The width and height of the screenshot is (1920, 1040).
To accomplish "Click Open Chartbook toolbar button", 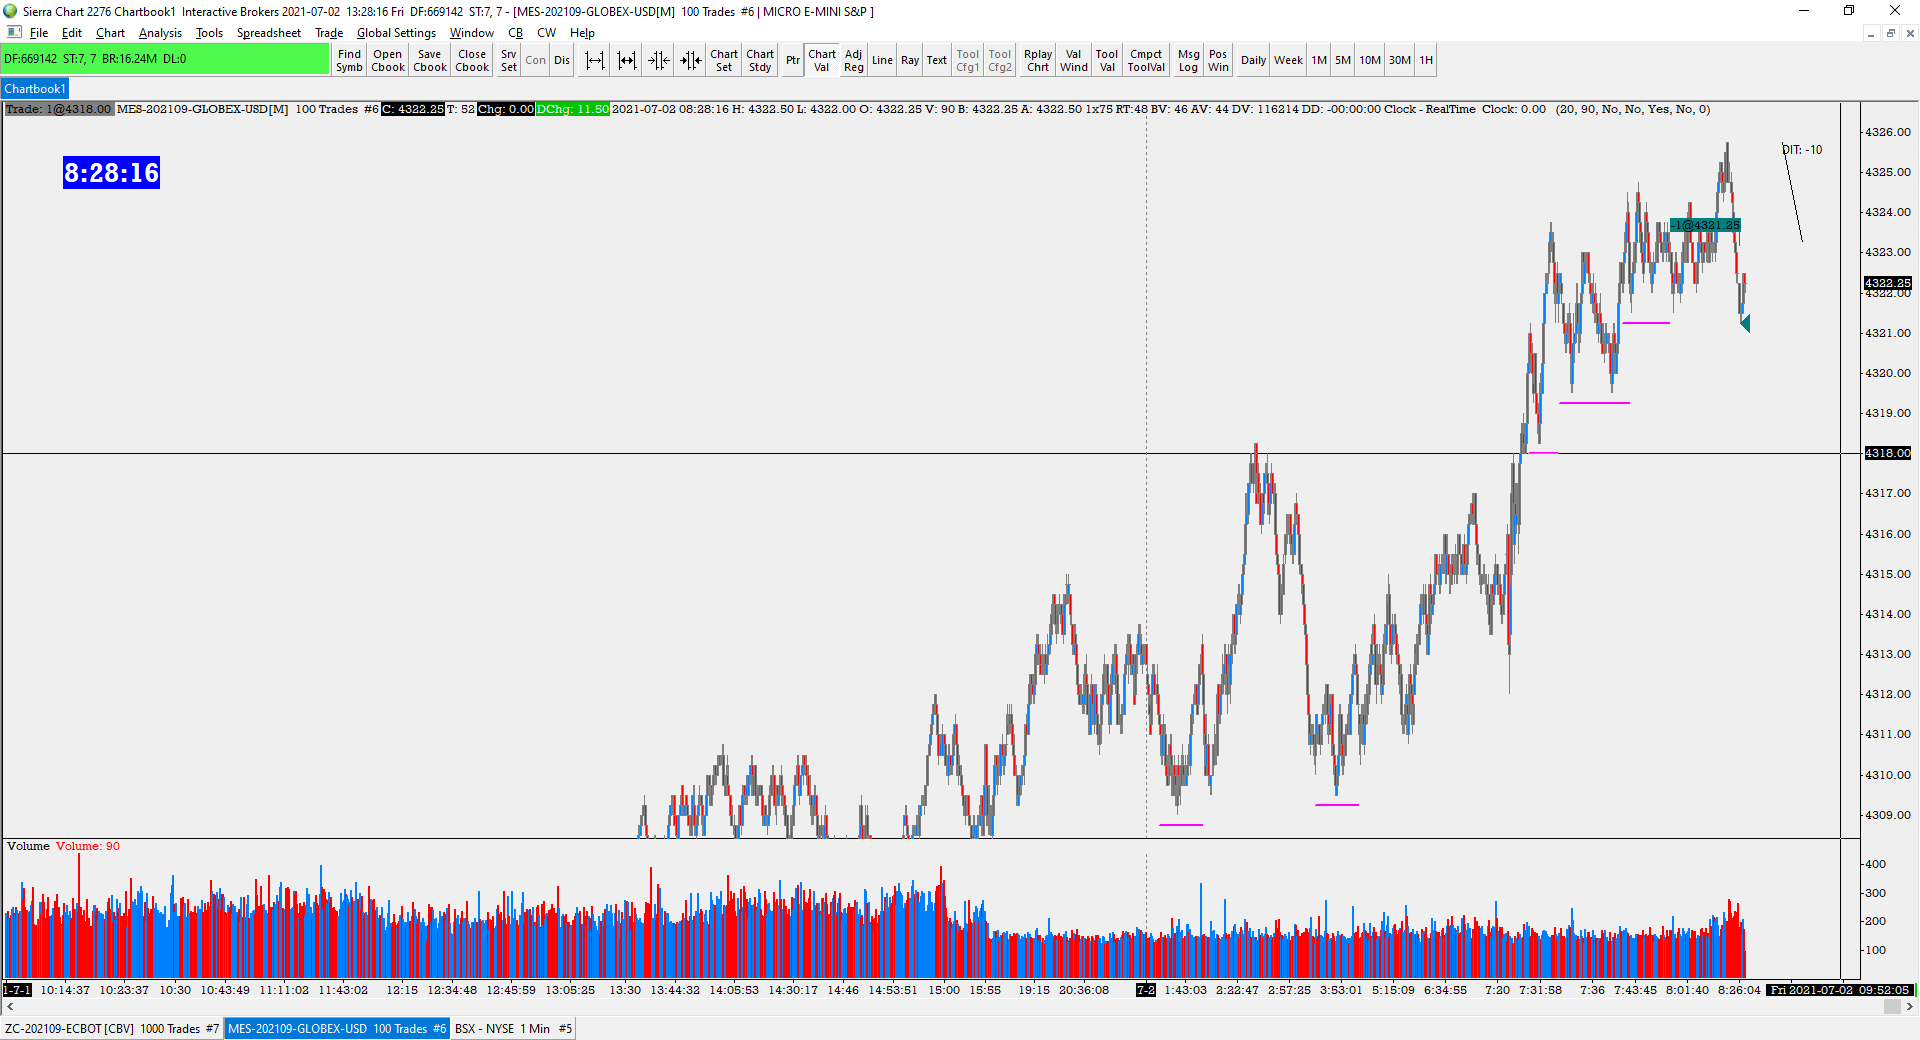I will coord(388,61).
